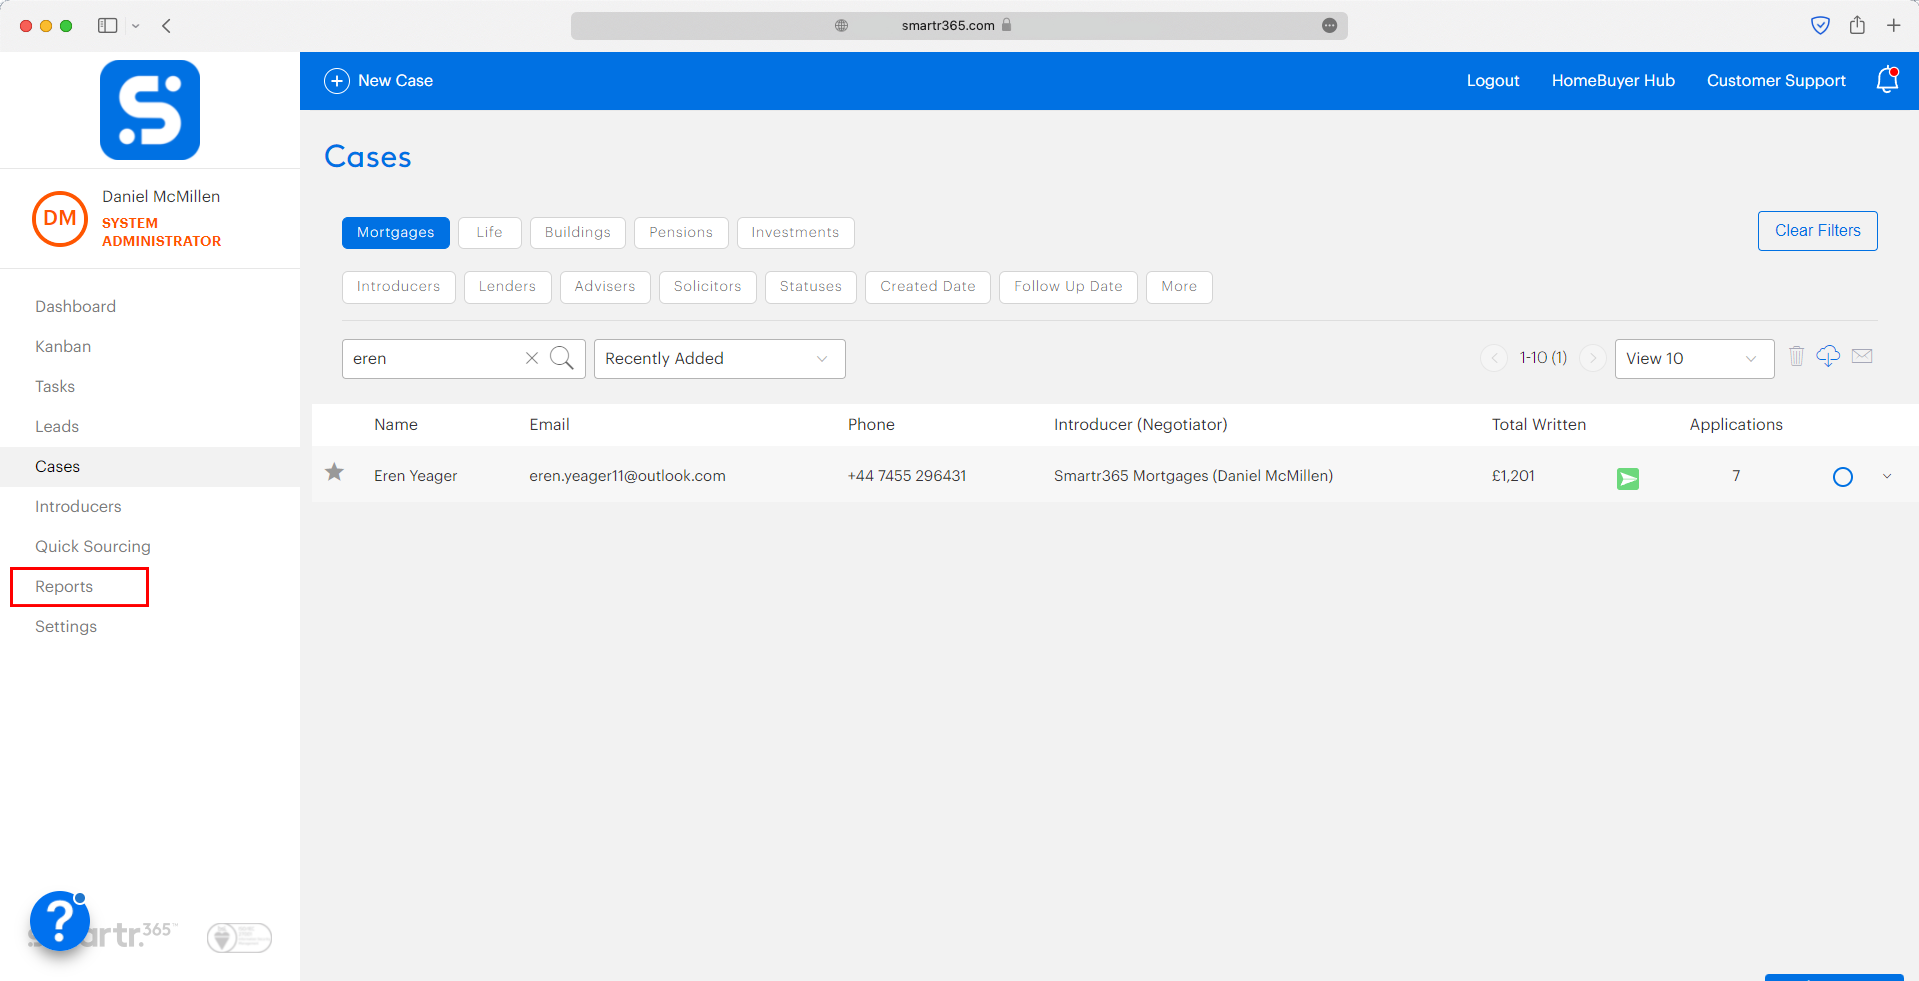Click the Clear Filters button

coord(1817,231)
